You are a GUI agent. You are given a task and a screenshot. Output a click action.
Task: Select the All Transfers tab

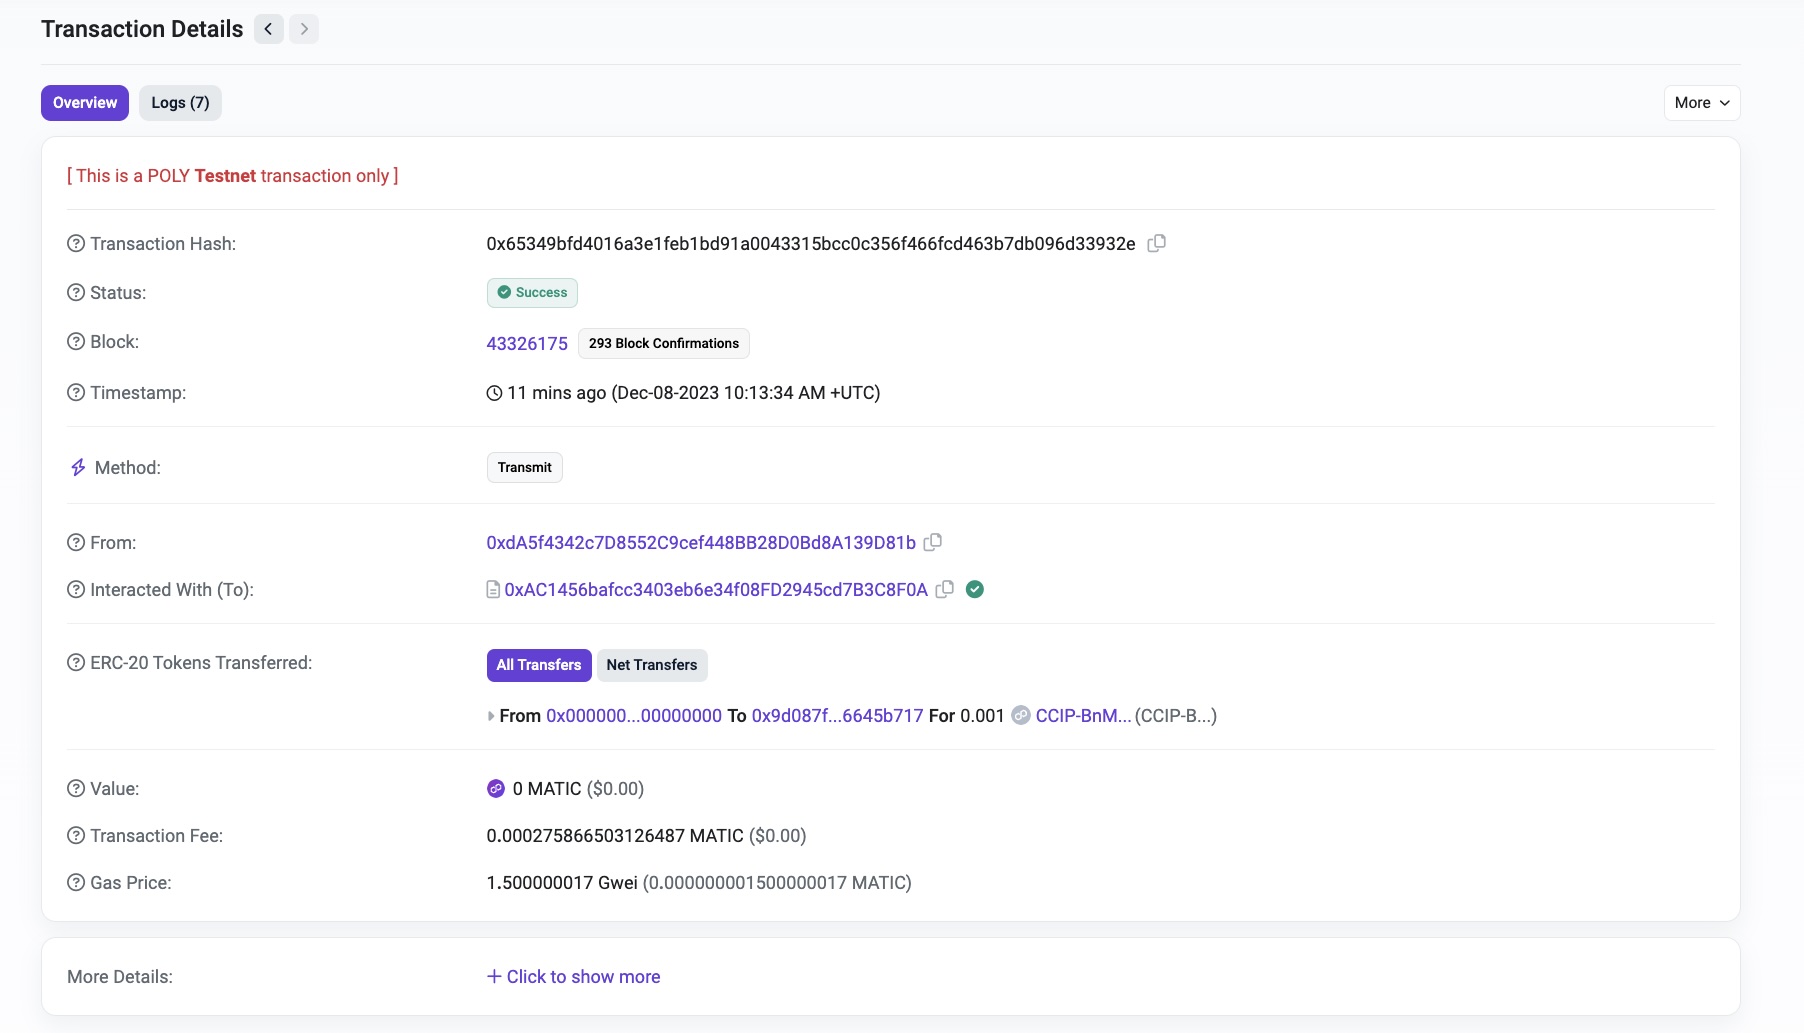(x=539, y=665)
